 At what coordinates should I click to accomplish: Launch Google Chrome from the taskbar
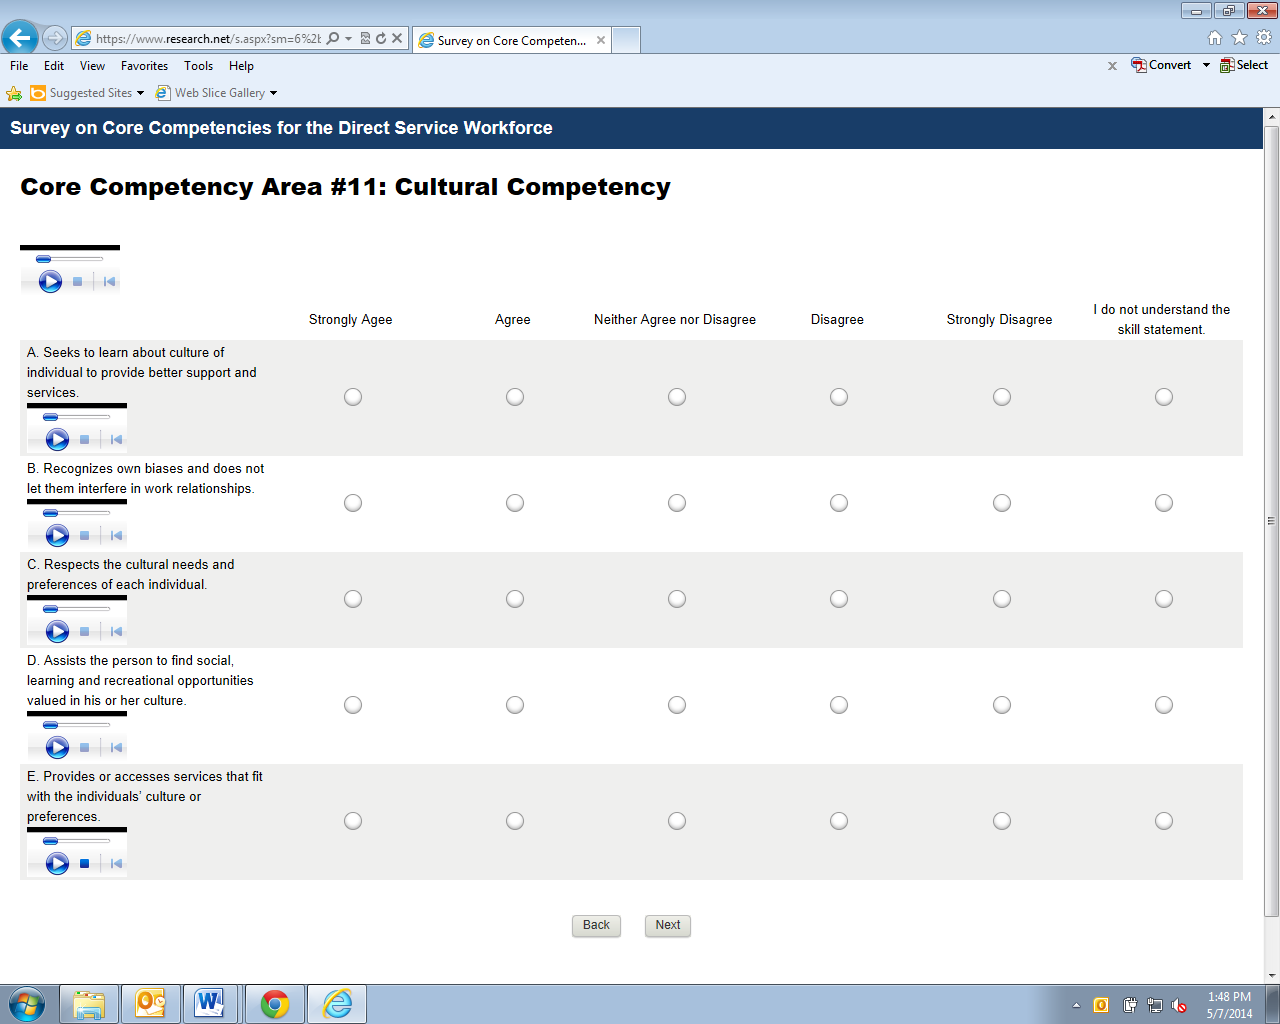pyautogui.click(x=274, y=1004)
